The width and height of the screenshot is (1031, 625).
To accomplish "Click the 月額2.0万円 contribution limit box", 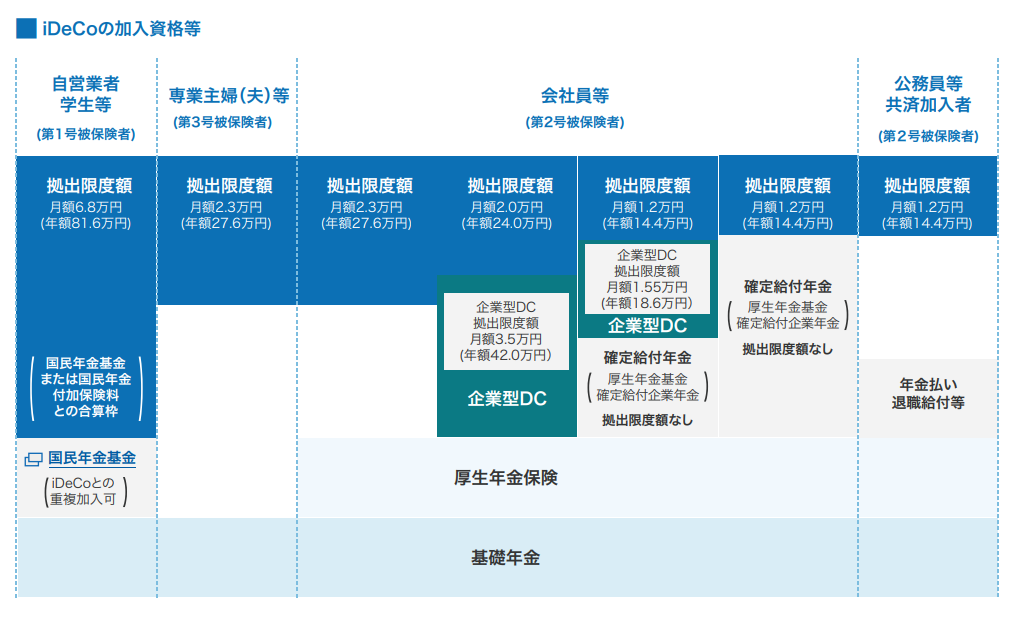I will pos(507,204).
